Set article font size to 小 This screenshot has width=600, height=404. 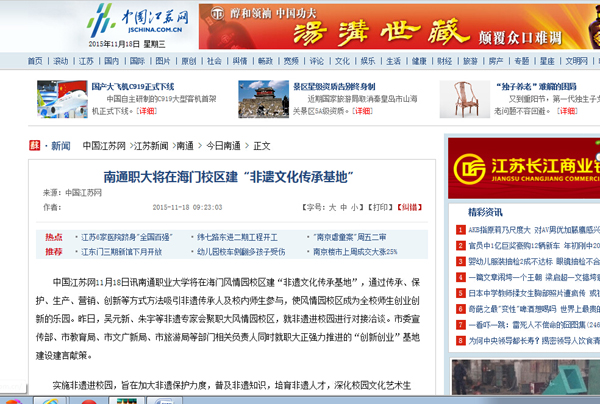click(x=355, y=207)
